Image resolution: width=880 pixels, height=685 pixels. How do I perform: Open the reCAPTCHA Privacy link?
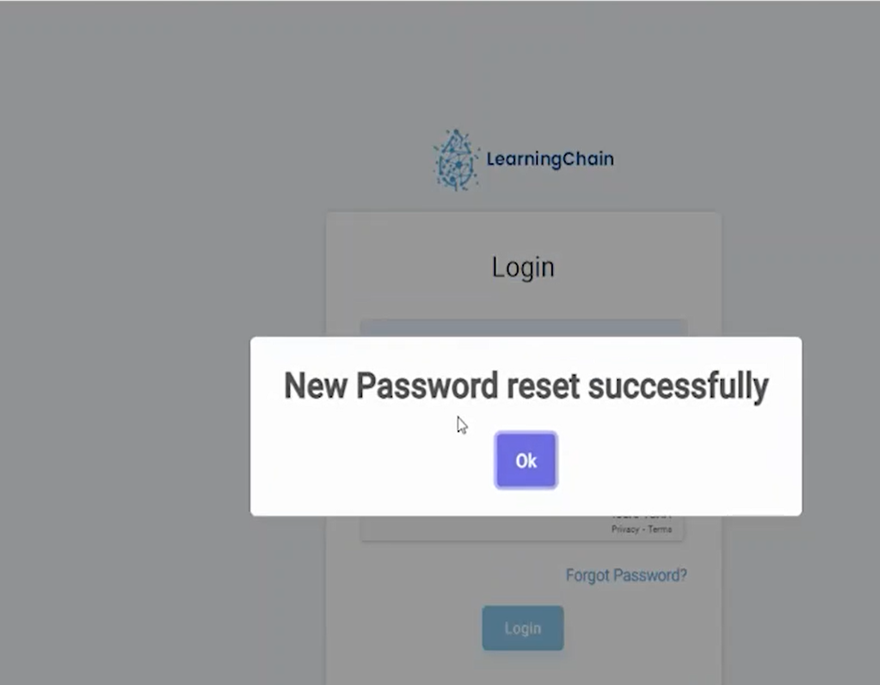point(625,529)
